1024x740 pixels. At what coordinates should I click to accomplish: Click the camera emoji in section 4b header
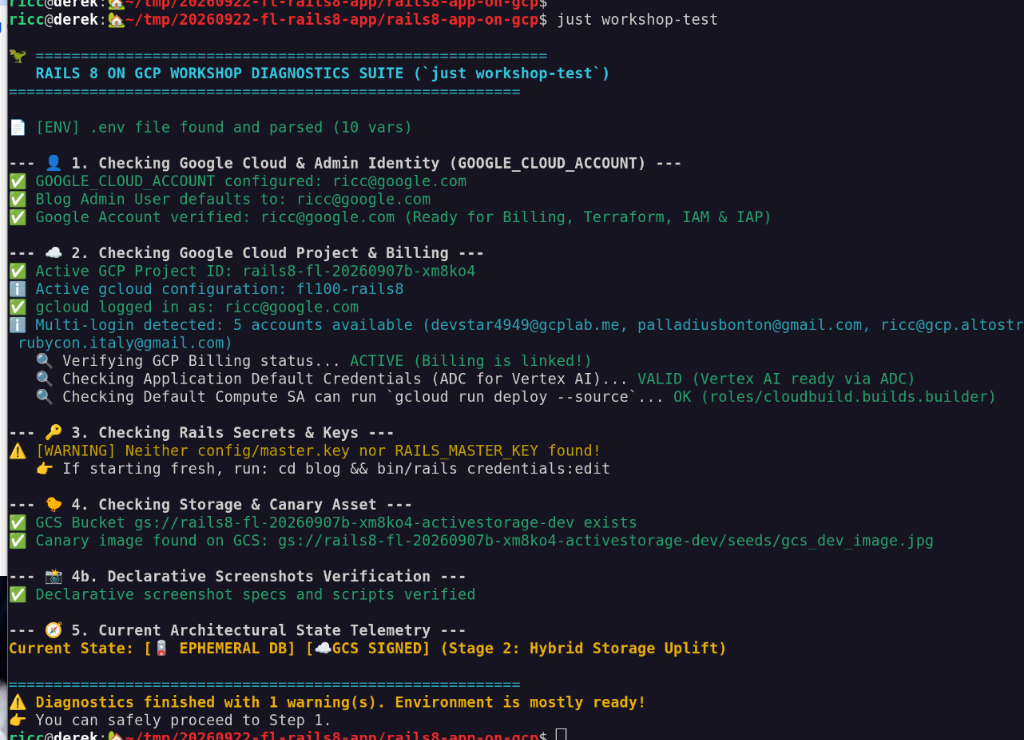[54, 576]
